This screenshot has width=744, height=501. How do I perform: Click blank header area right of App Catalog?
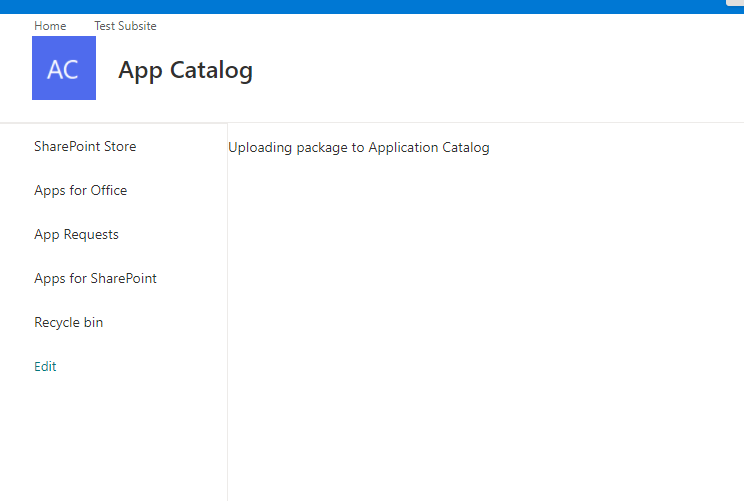pyautogui.click(x=500, y=70)
